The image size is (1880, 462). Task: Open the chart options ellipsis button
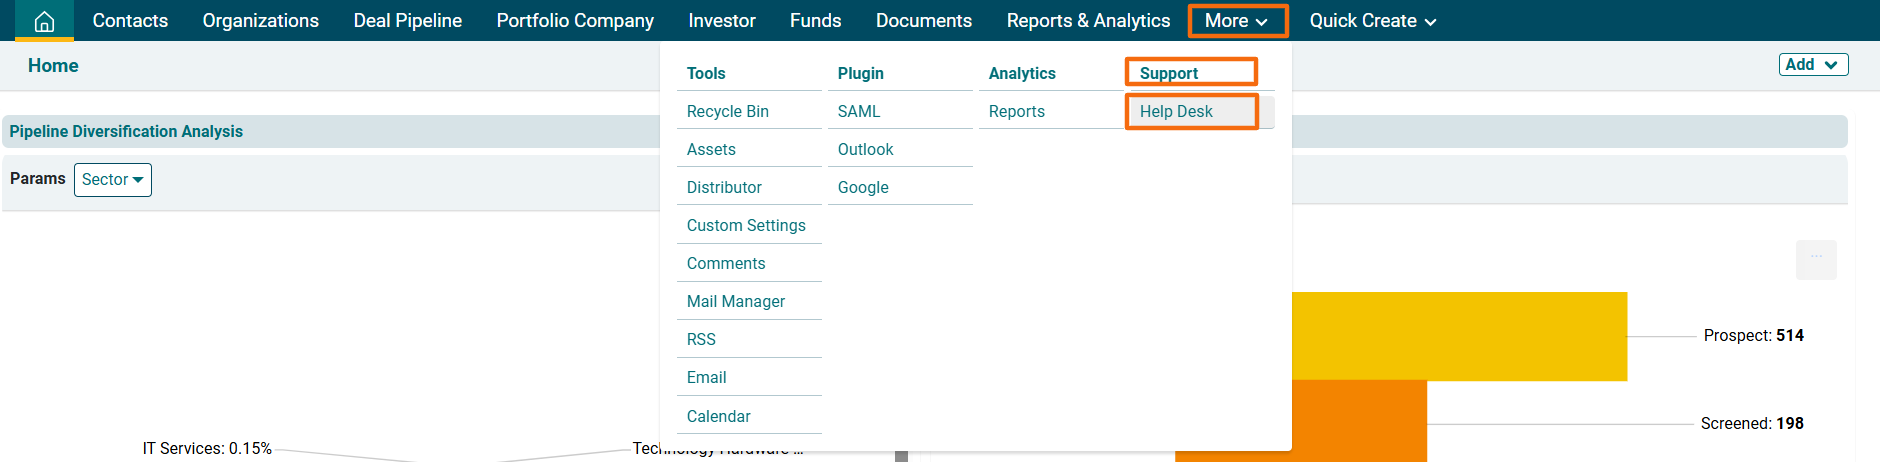point(1816,259)
